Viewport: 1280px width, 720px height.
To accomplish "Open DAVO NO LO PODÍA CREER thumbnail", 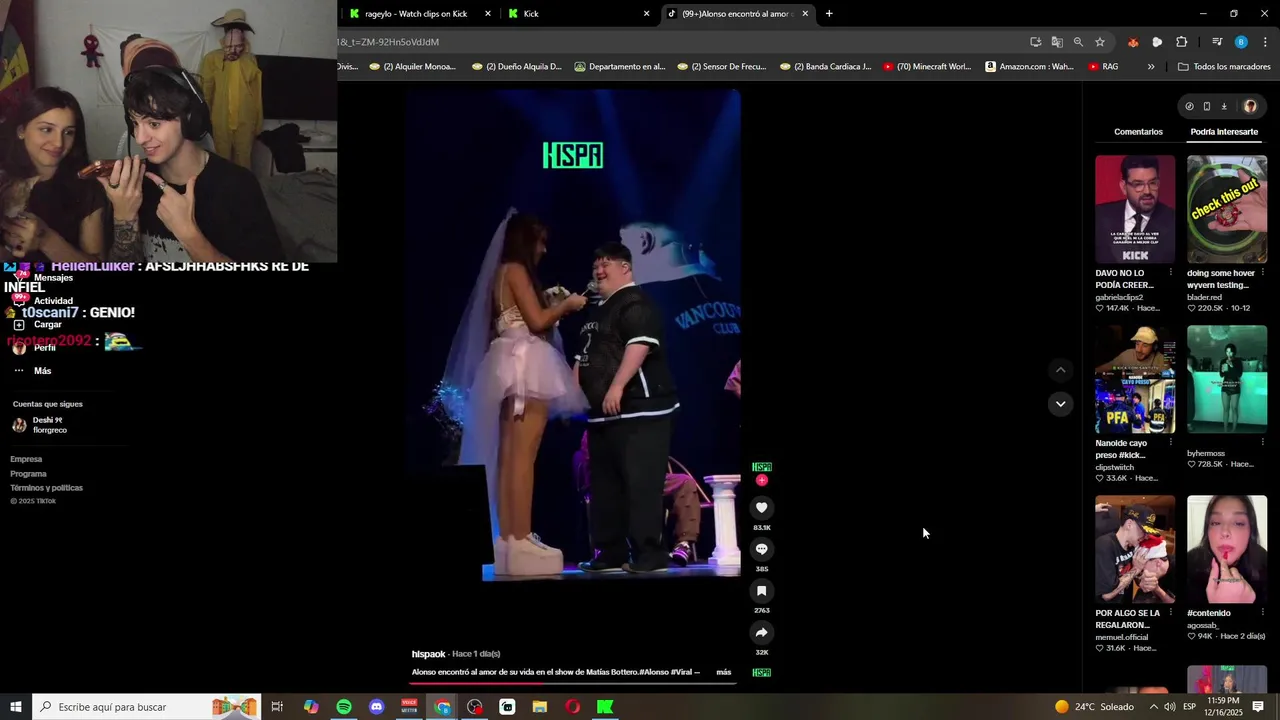I will tap(1135, 209).
